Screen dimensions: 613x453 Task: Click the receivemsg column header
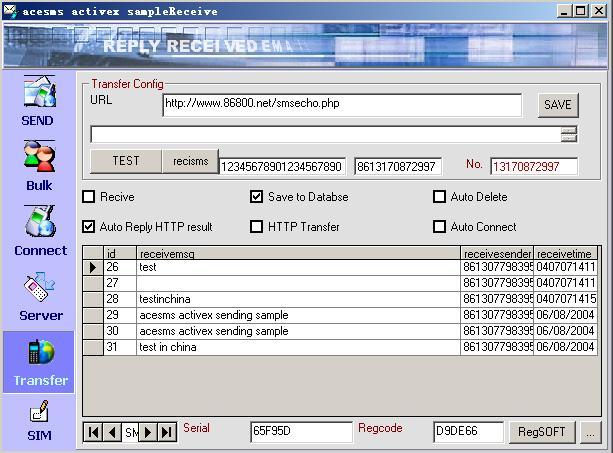(298, 254)
